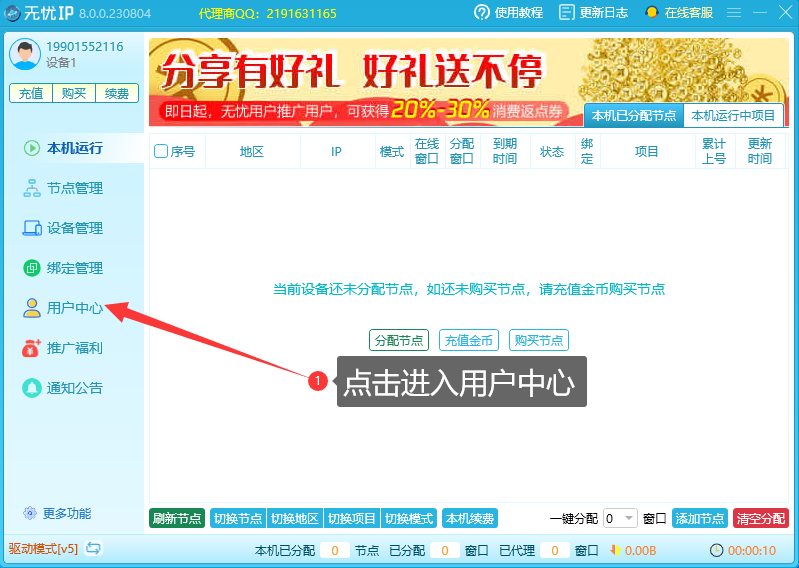Open 设备管理 in the sidebar
Image resolution: width=799 pixels, height=568 pixels.
74,228
